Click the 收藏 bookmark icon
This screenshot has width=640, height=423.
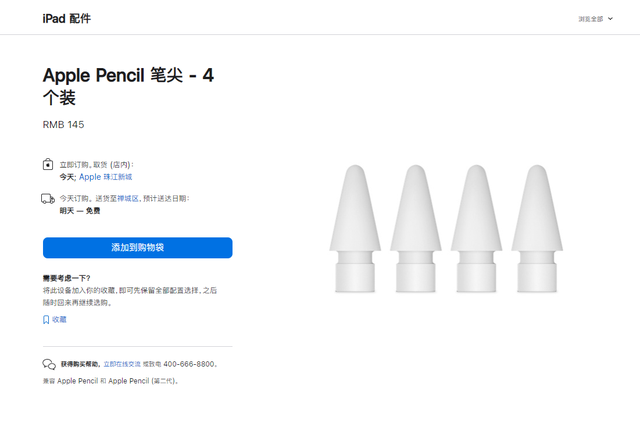tap(46, 320)
